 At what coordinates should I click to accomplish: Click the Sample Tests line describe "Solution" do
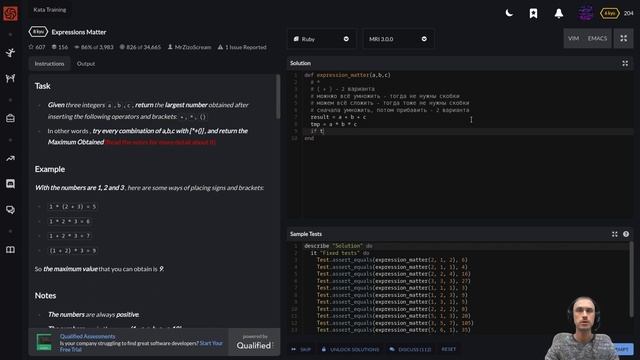pyautogui.click(x=338, y=246)
